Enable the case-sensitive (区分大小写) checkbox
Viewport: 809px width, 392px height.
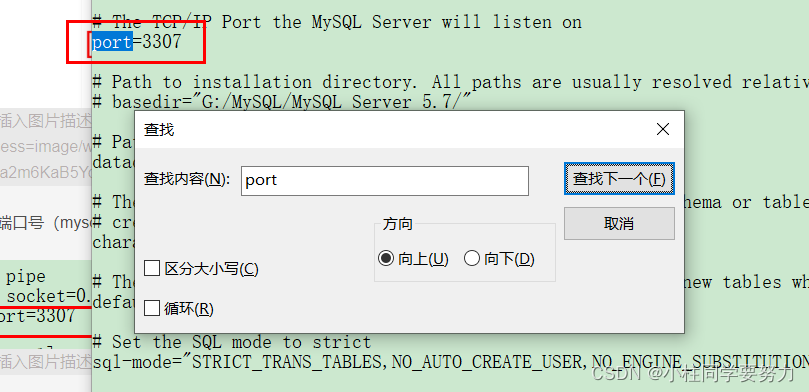tap(152, 269)
